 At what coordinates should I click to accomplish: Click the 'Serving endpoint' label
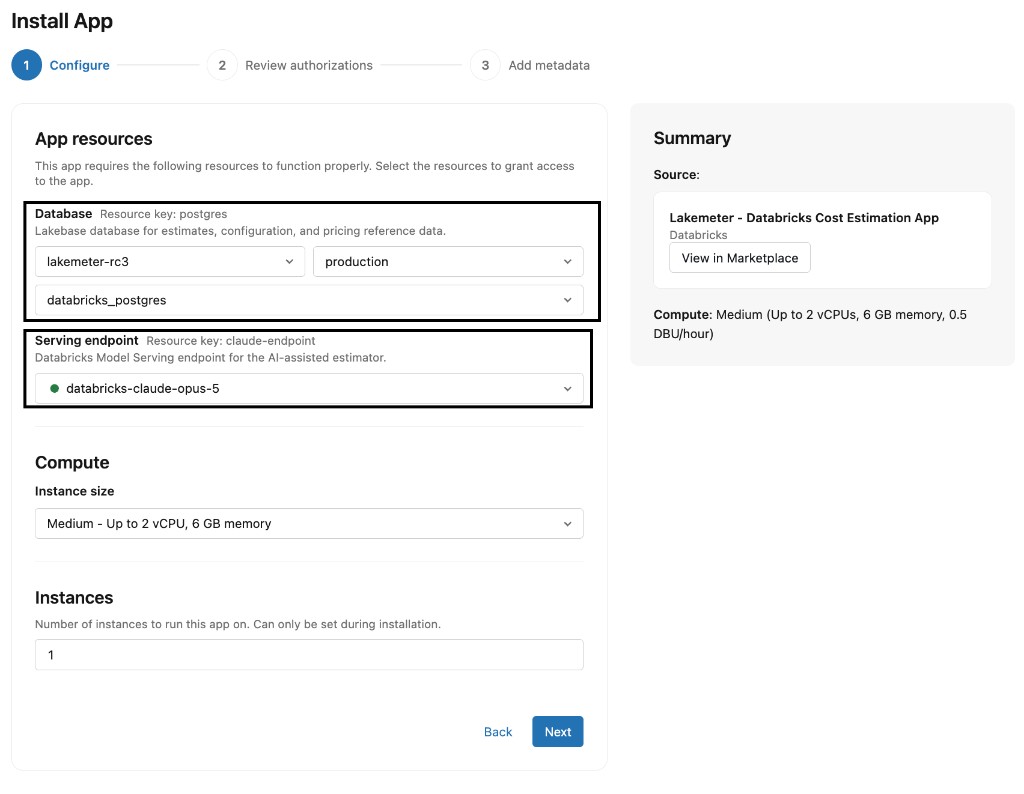(x=87, y=340)
